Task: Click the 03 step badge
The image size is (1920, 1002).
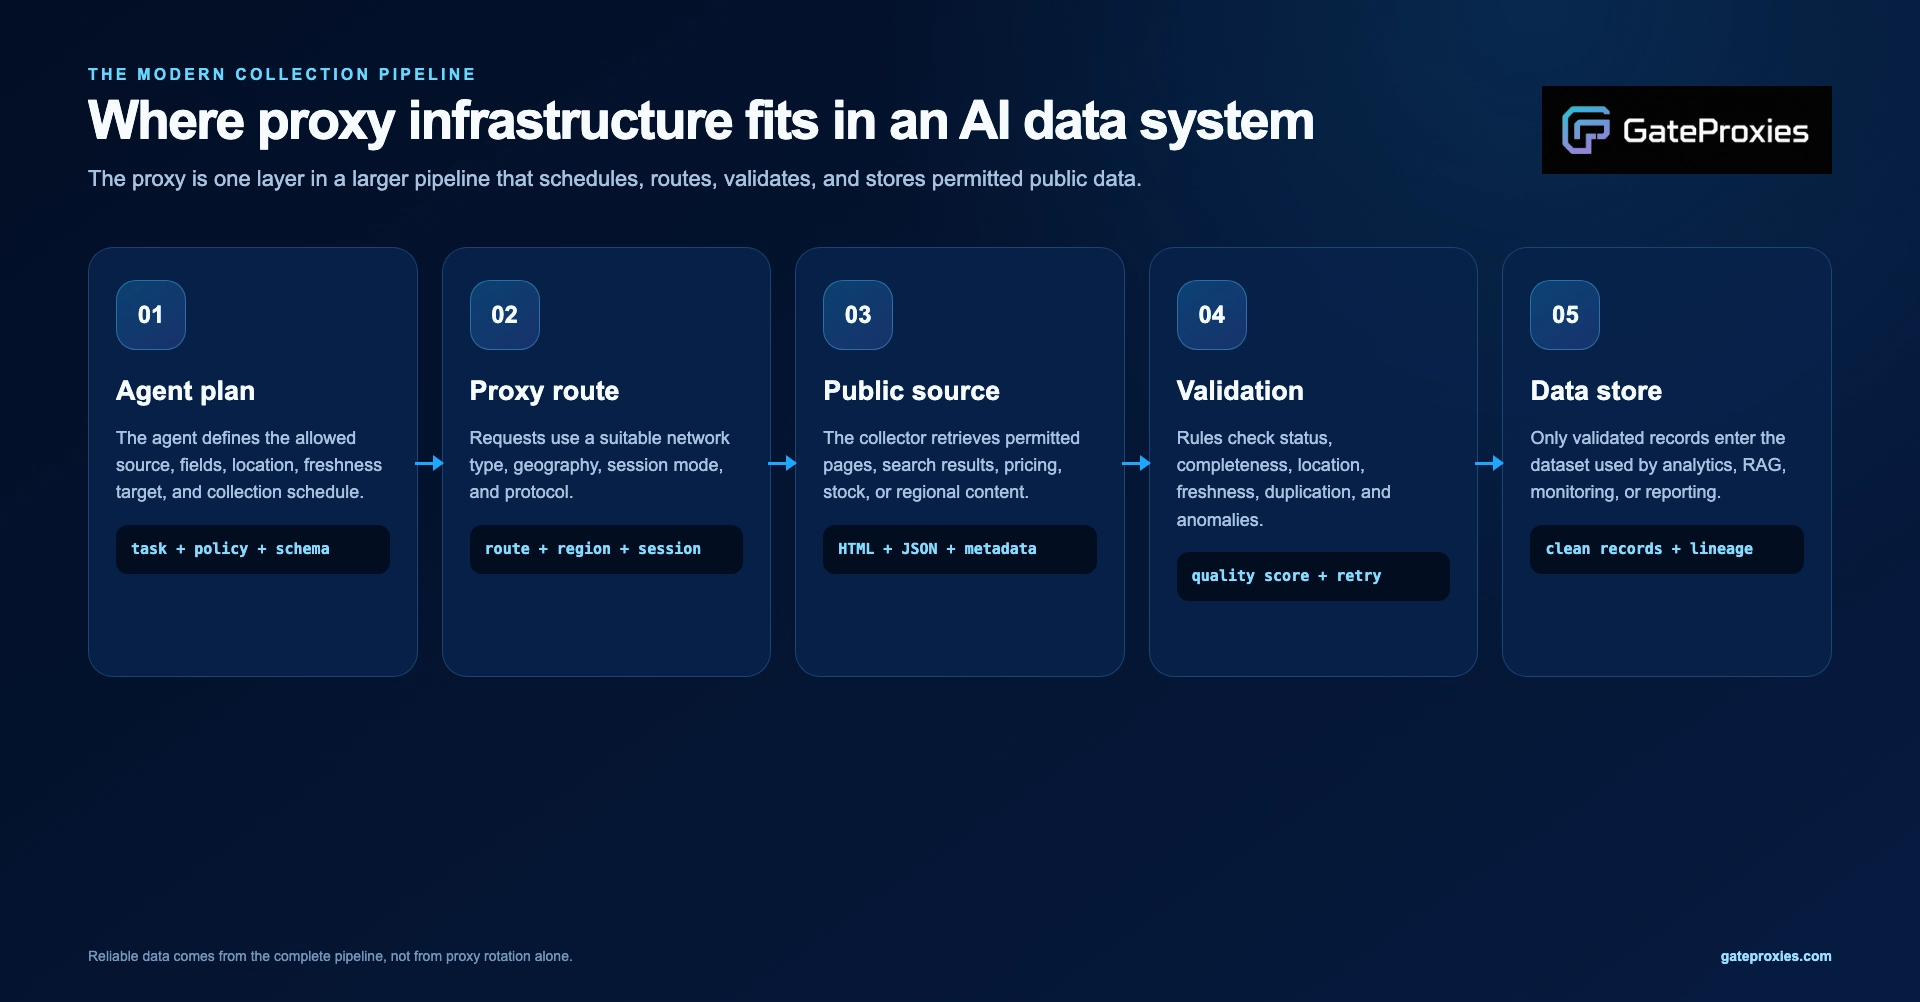Action: pyautogui.click(x=858, y=315)
